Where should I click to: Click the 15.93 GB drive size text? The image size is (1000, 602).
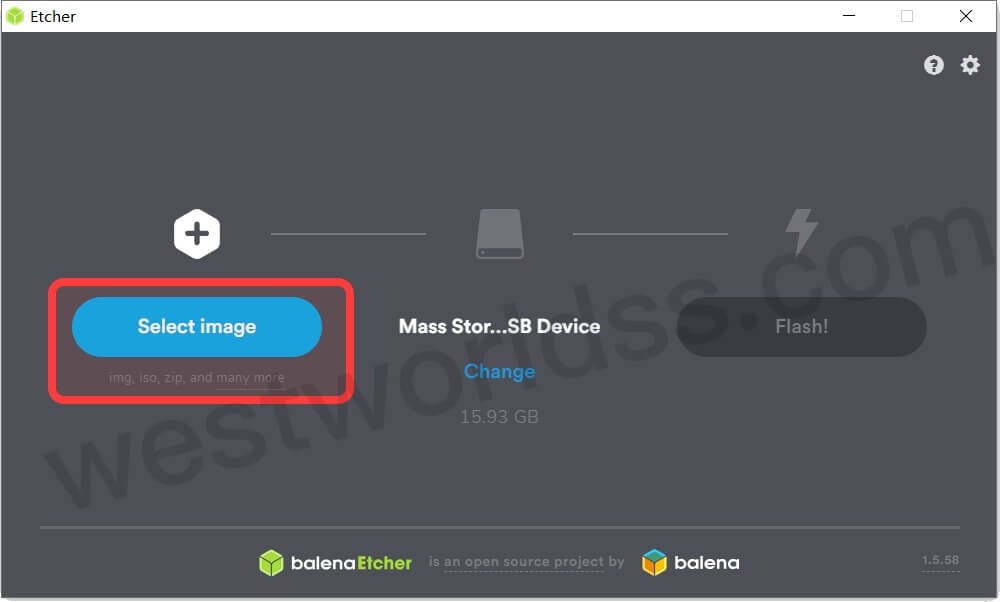click(499, 417)
